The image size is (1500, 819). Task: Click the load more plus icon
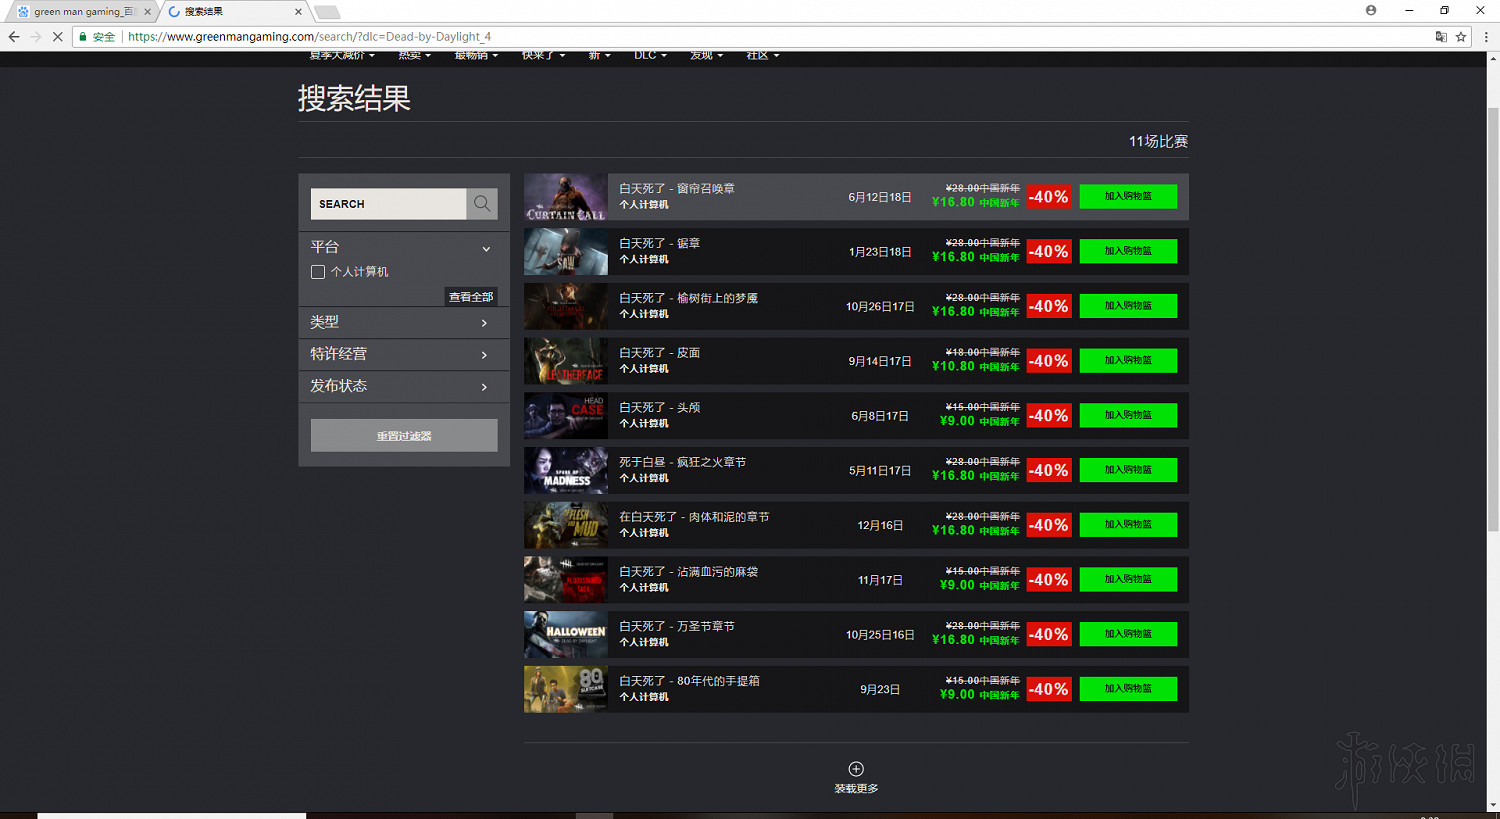pyautogui.click(x=856, y=769)
